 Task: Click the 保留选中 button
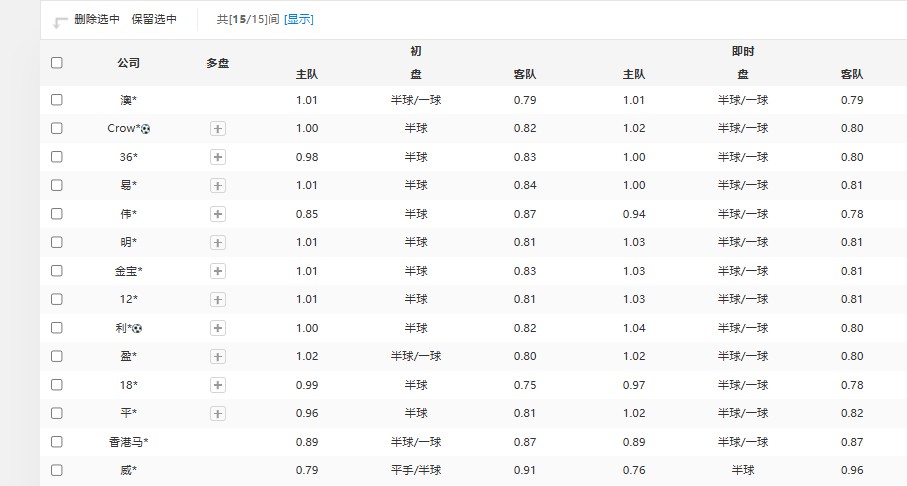pyautogui.click(x=154, y=19)
